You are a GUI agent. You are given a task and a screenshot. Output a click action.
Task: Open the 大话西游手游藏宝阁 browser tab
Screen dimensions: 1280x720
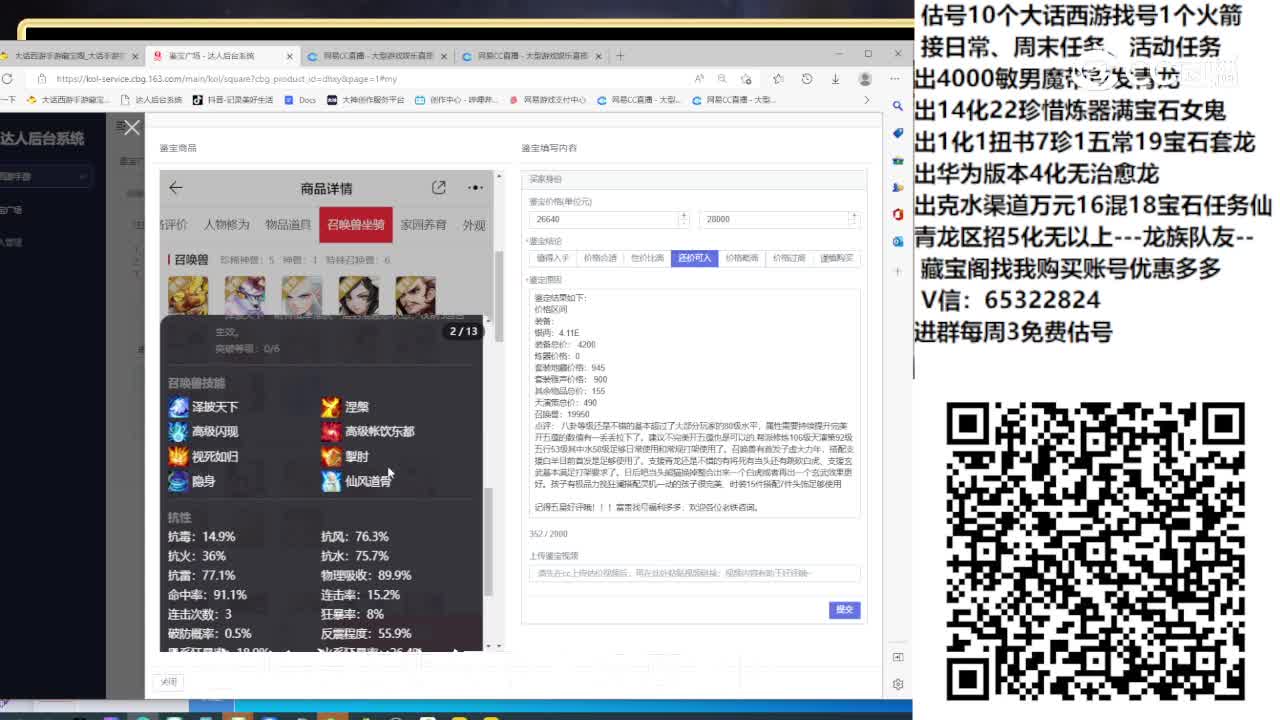click(x=70, y=56)
